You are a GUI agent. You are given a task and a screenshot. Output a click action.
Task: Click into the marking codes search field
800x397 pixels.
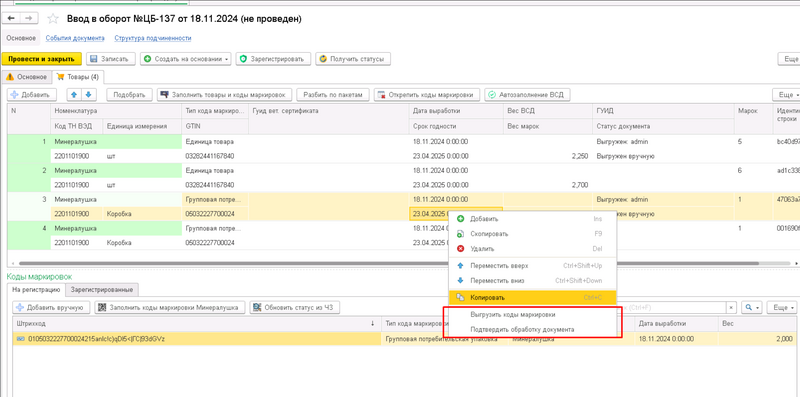(x=671, y=308)
